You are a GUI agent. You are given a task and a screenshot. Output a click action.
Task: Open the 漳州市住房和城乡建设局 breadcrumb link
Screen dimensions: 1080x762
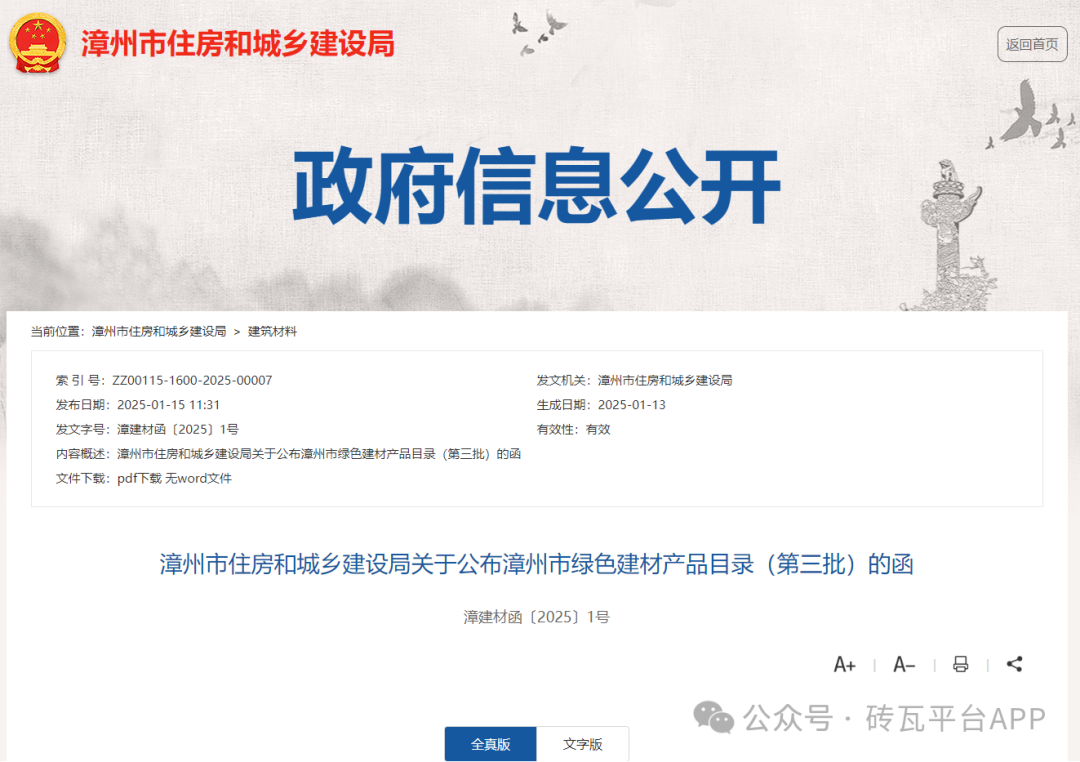[x=159, y=331]
